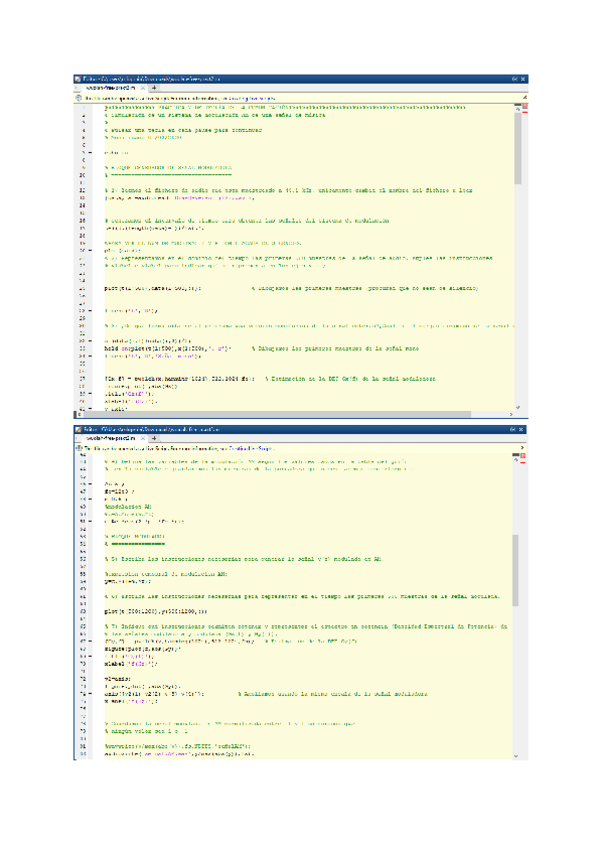
Task: Click the upper editor's vertical scrollbar
Action: coord(516,150)
